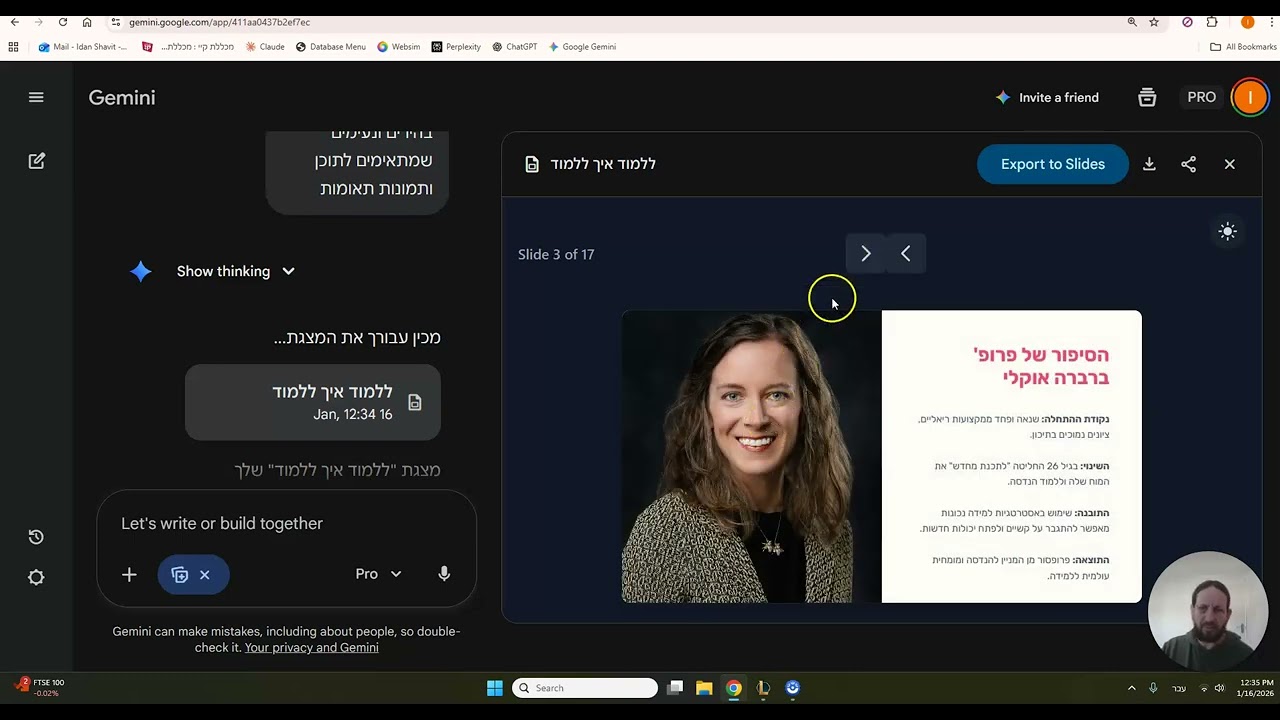The image size is (1280, 720).
Task: Start voice input with microphone icon
Action: click(444, 574)
